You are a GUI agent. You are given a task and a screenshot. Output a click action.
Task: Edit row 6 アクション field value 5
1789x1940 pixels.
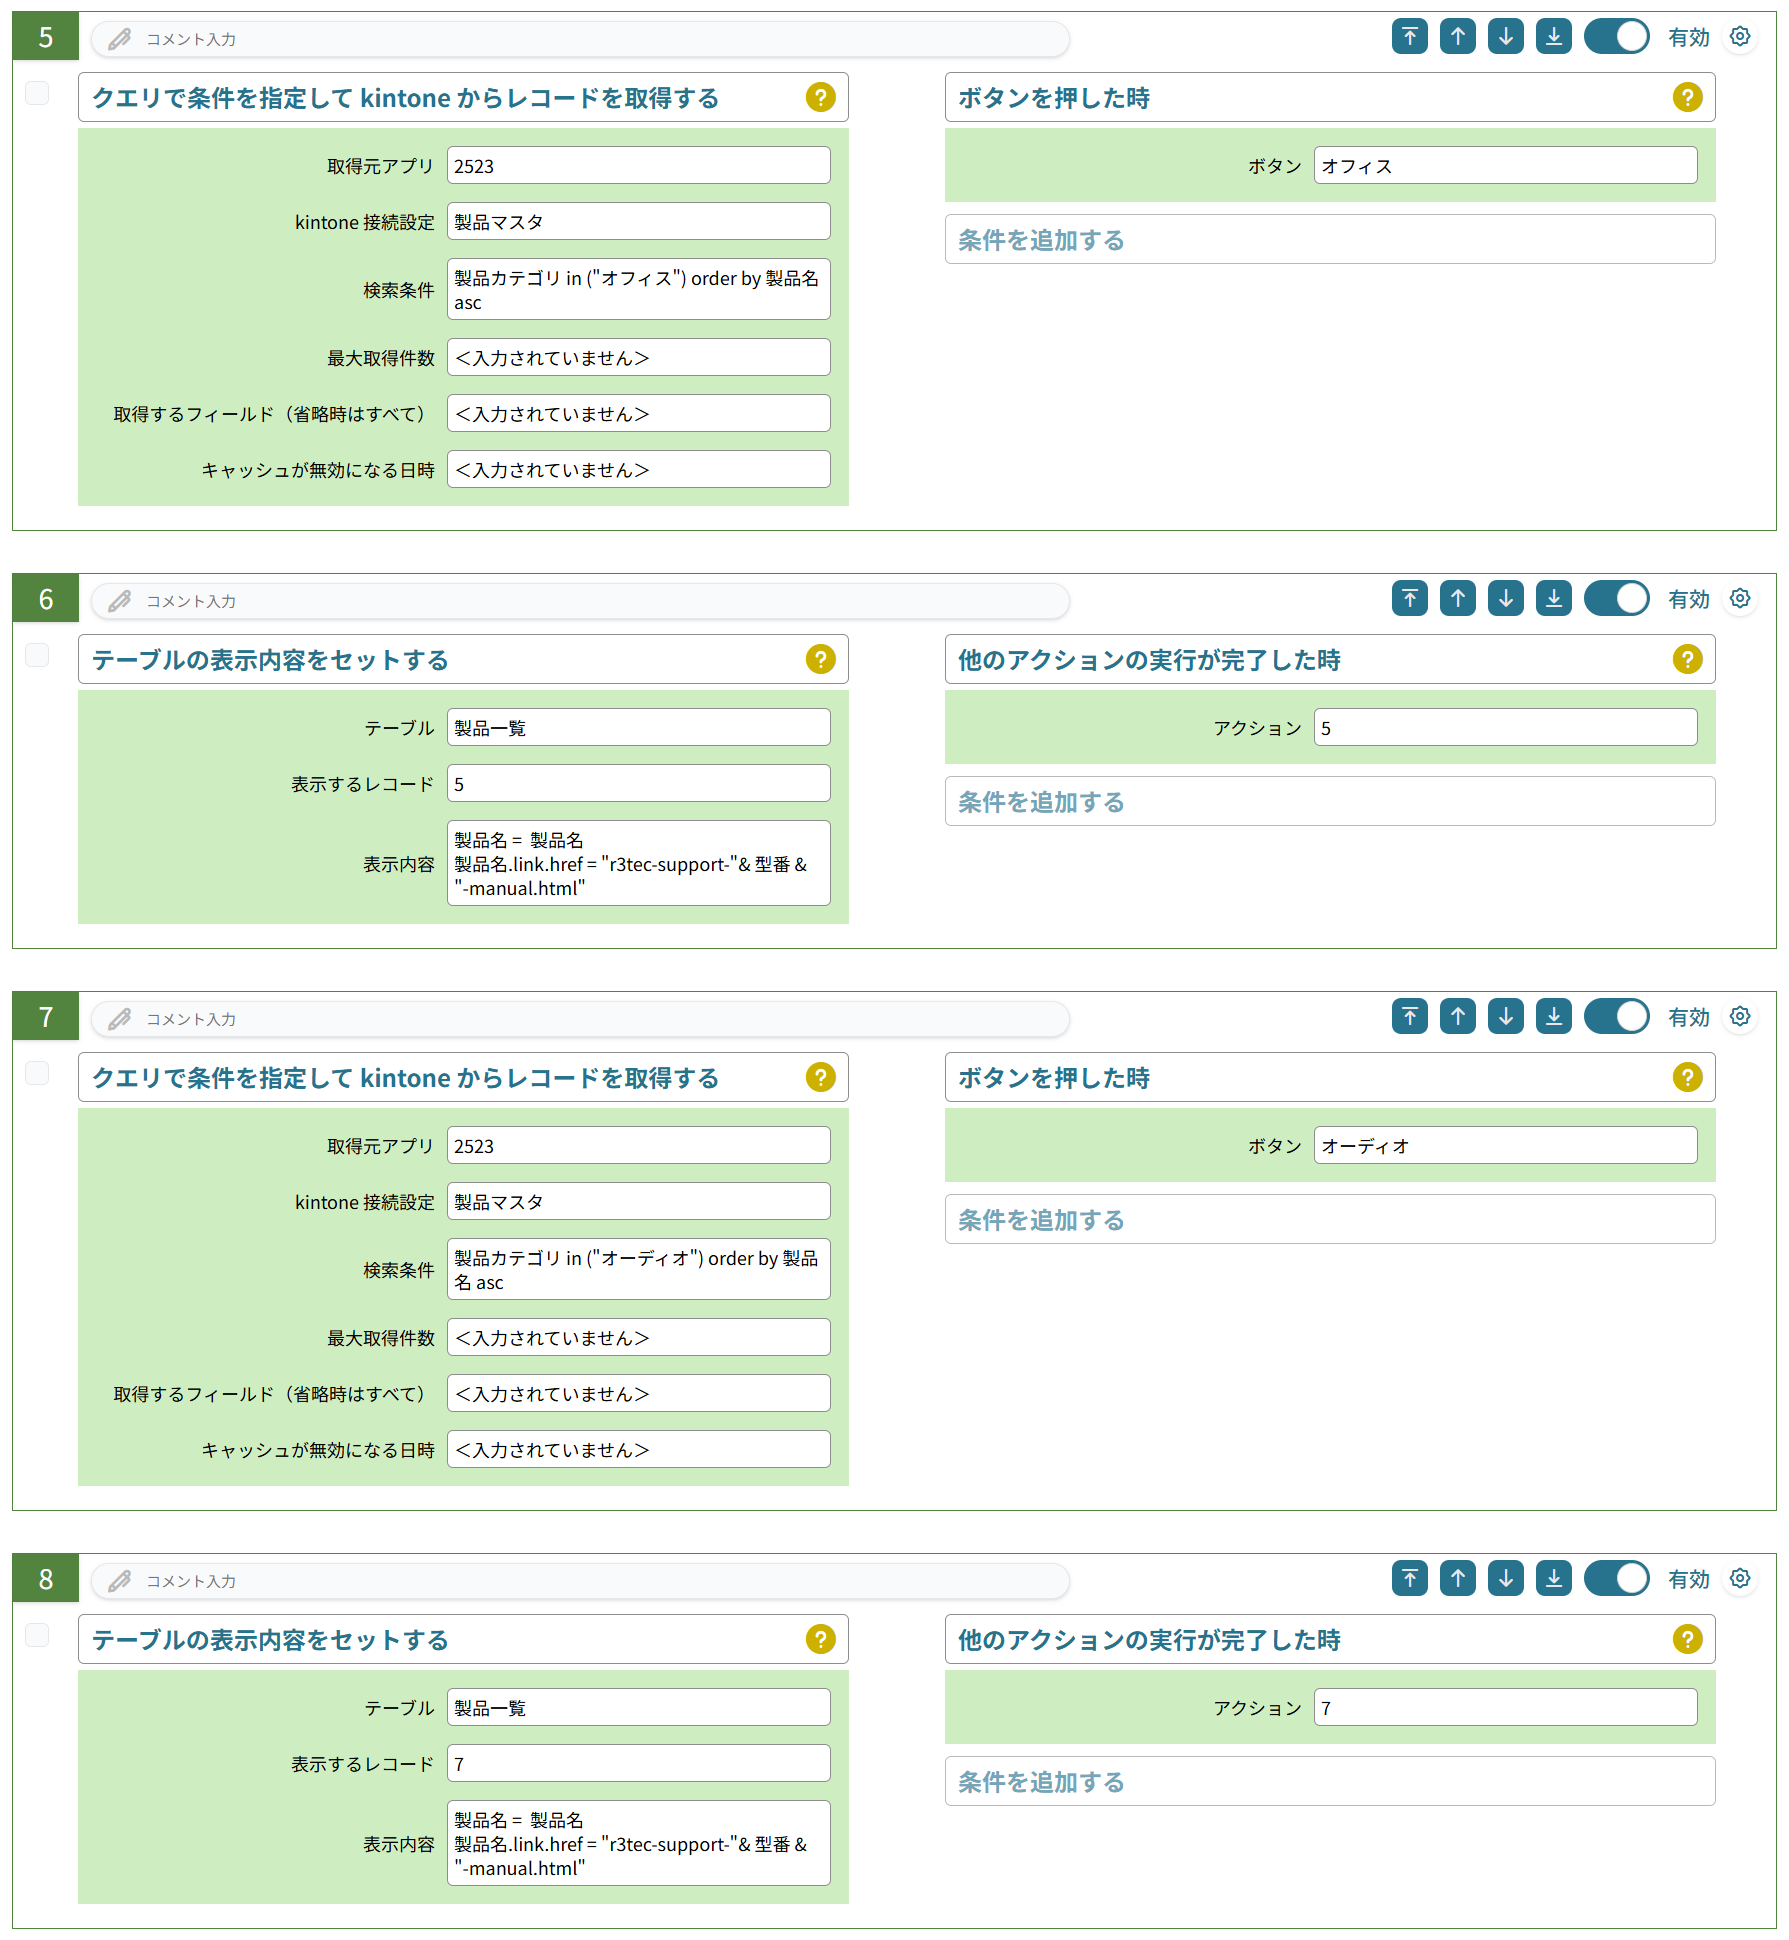[x=1505, y=727]
